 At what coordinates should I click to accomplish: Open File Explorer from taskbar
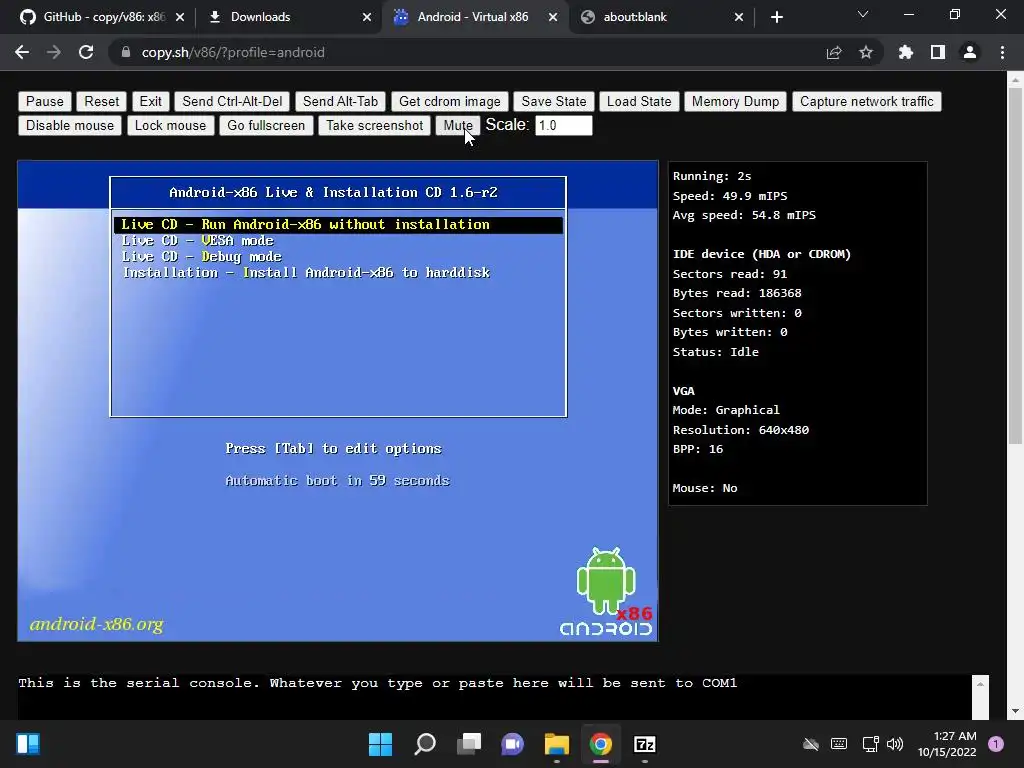[x=556, y=744]
